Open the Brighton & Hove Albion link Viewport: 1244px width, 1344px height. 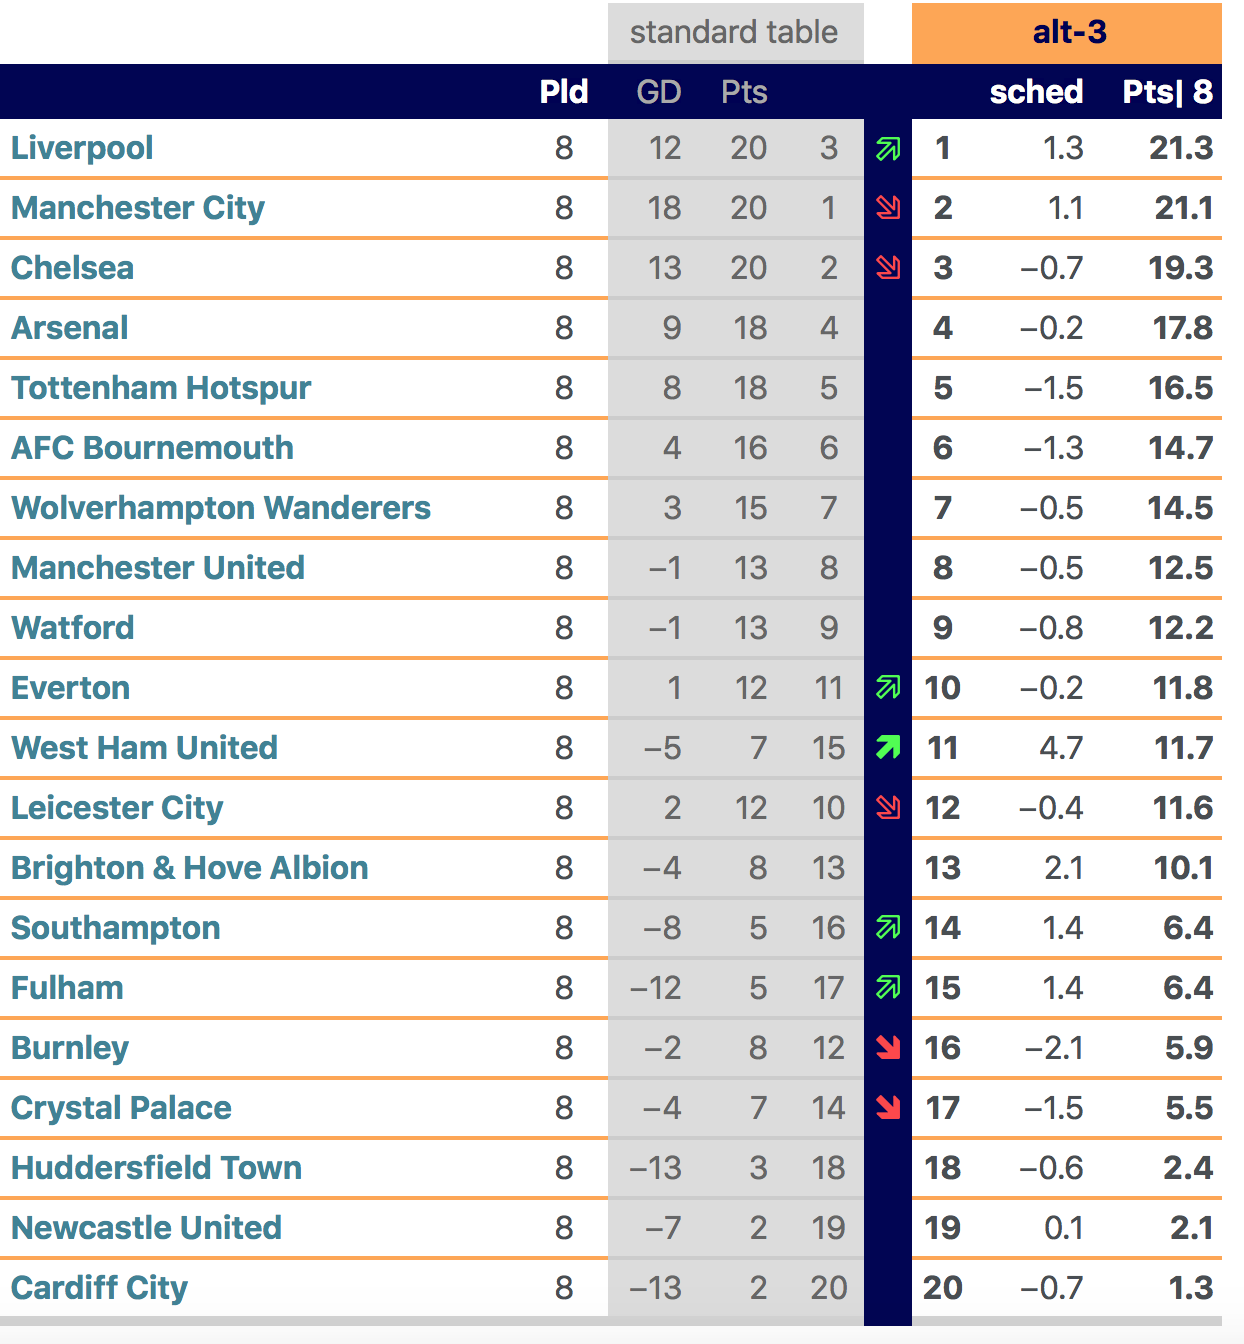pyautogui.click(x=190, y=868)
